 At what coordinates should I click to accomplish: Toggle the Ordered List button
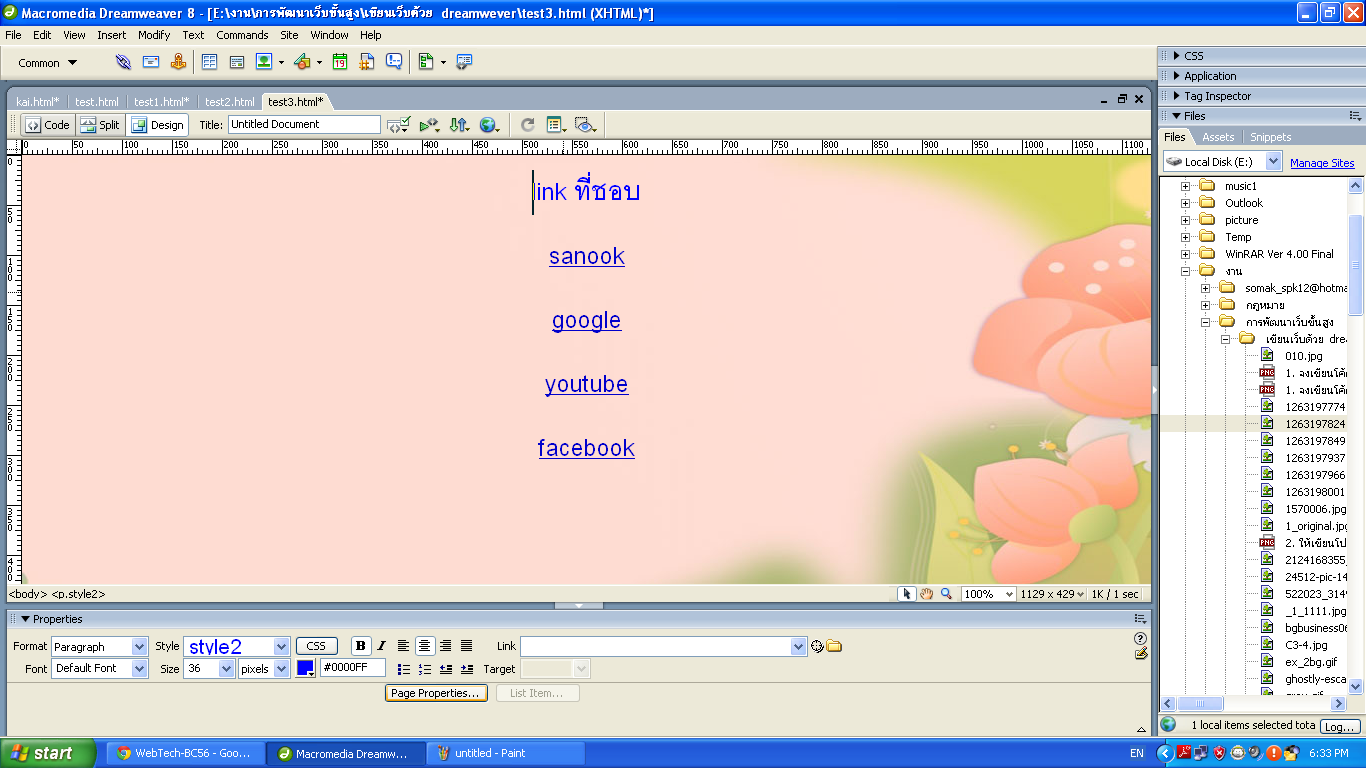(425, 669)
